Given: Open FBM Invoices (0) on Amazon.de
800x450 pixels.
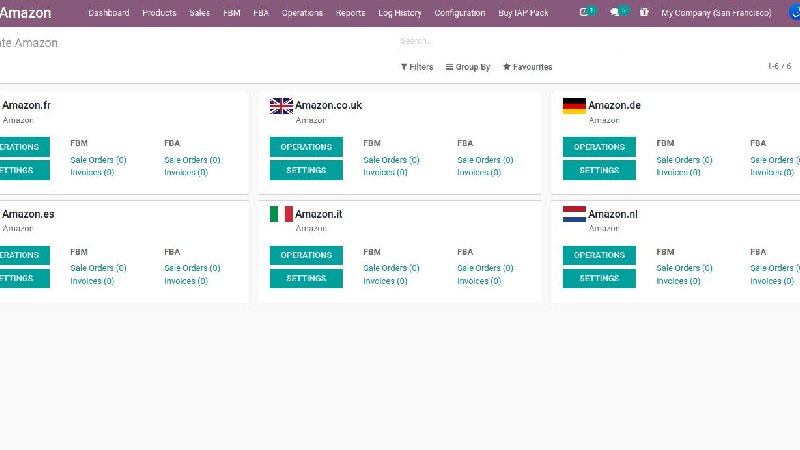Looking at the screenshot, I should point(678,172).
